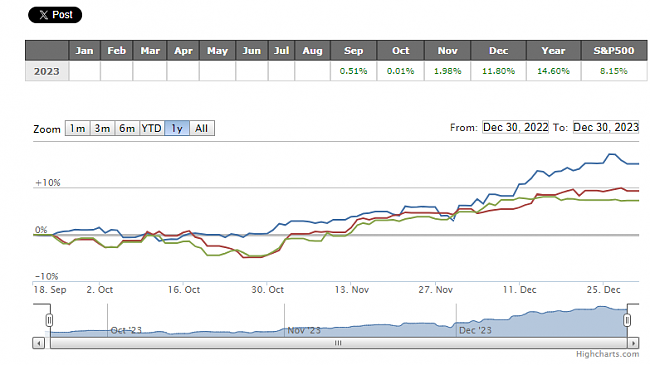Click the 11.80% December value
Screen dimensions: 650x365
[499, 71]
